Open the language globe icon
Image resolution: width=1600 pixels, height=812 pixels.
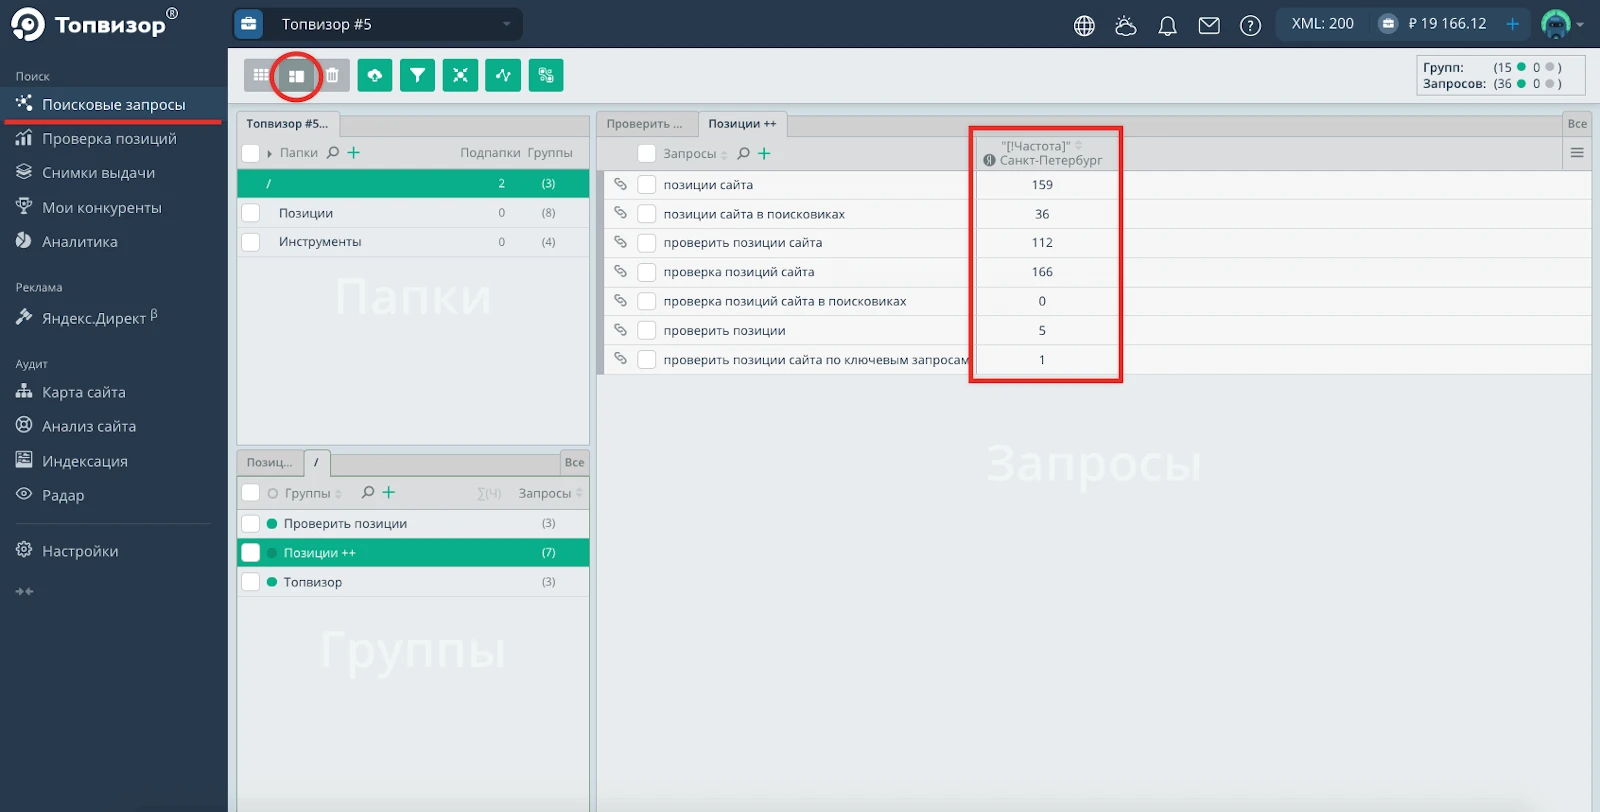click(x=1084, y=25)
